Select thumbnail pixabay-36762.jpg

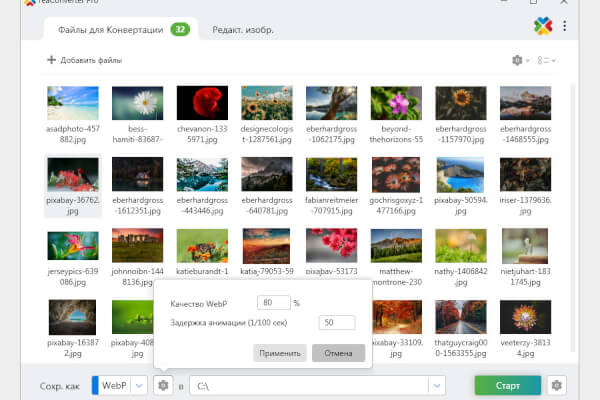point(73,187)
